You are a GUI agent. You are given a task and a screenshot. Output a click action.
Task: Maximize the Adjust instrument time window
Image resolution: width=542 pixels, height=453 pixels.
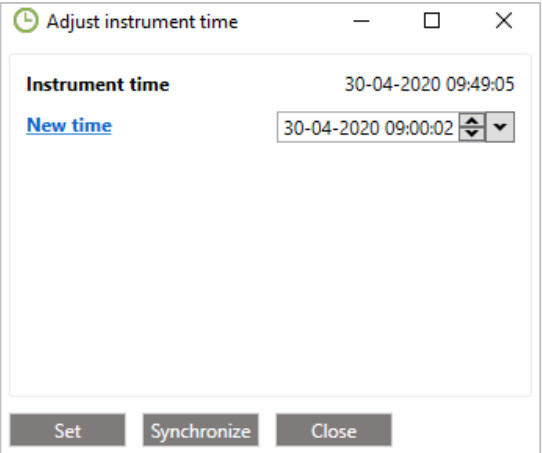432,21
